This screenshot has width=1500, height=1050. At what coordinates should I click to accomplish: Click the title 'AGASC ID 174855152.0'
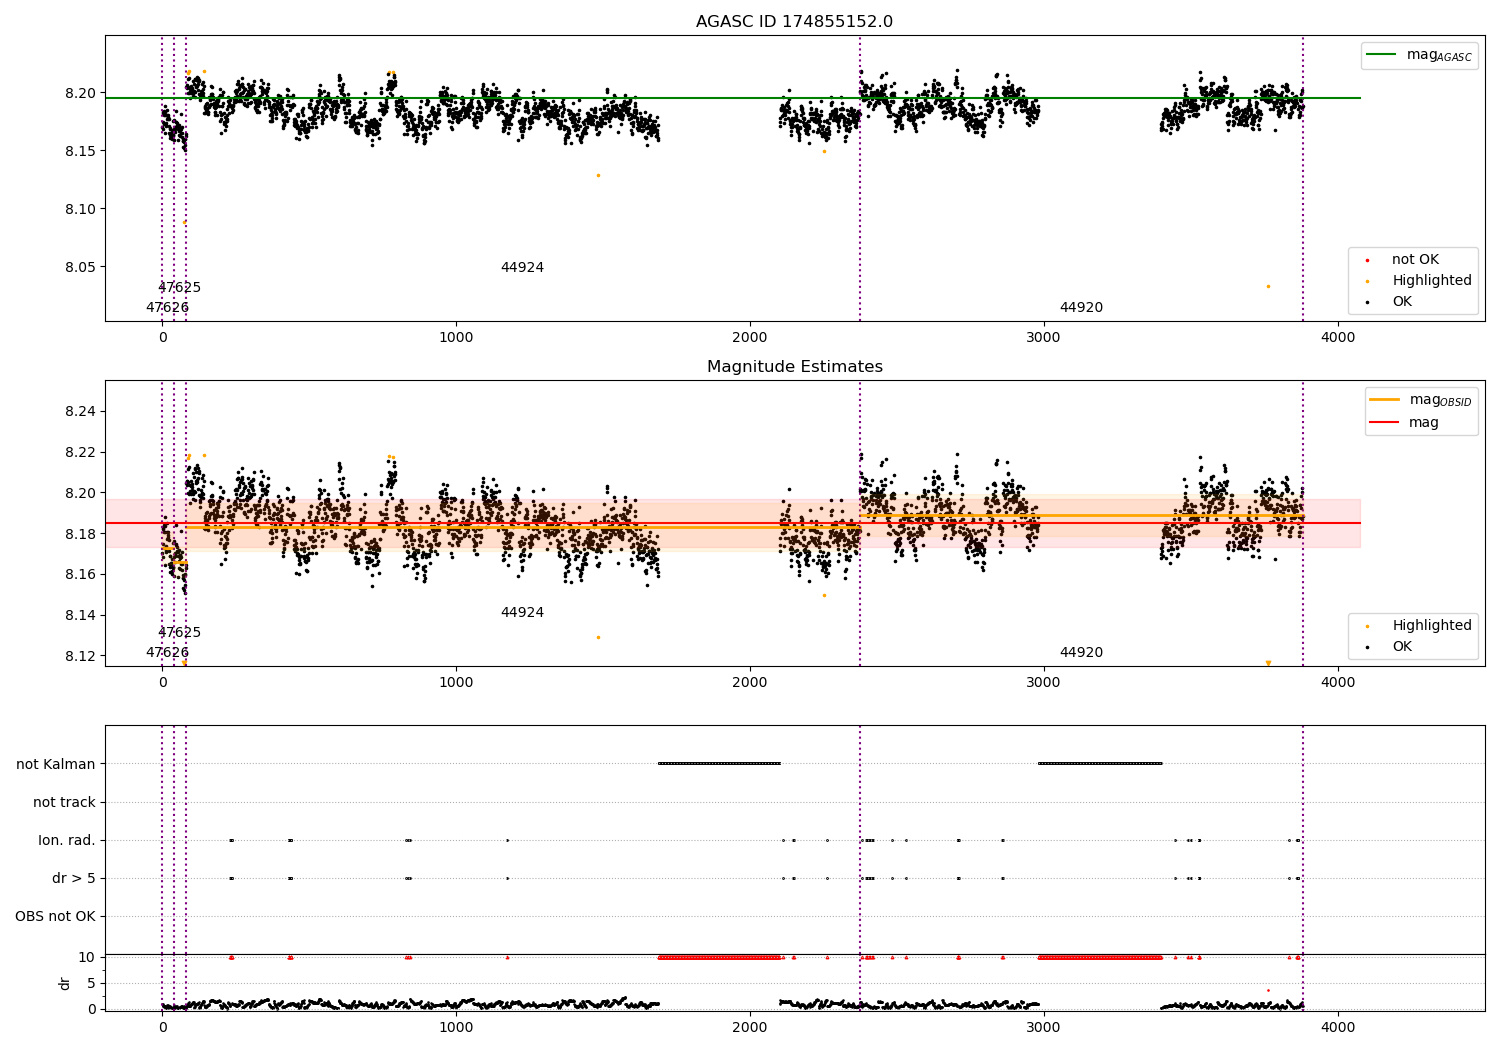pos(794,22)
